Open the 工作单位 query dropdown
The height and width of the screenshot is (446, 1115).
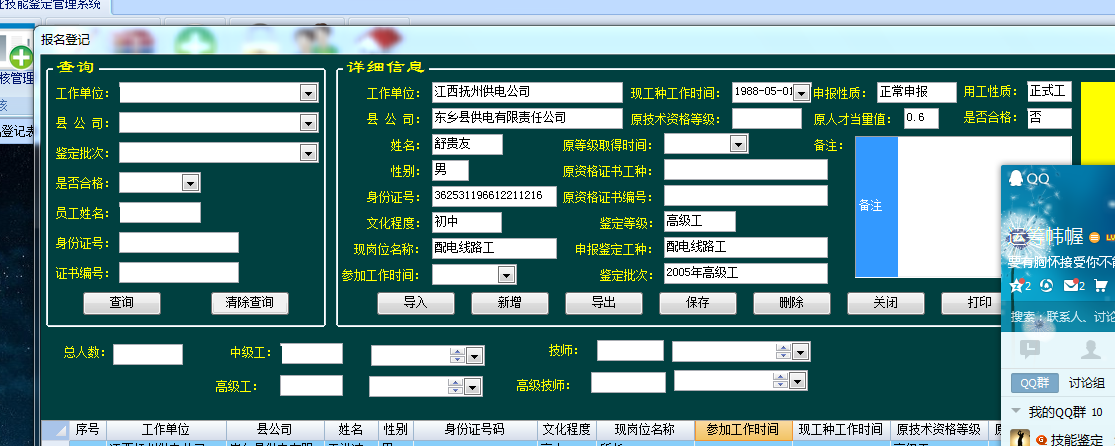click(x=309, y=93)
